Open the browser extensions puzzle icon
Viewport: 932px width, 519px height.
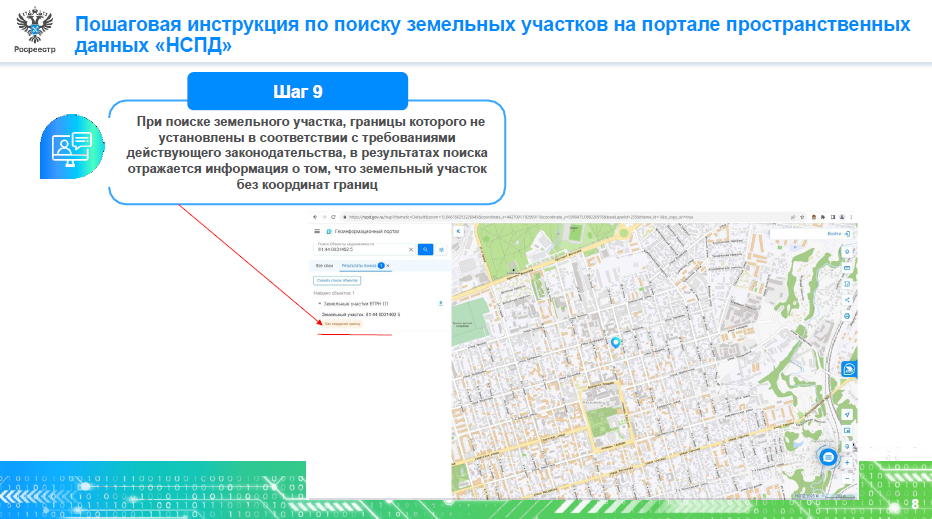pos(823,217)
